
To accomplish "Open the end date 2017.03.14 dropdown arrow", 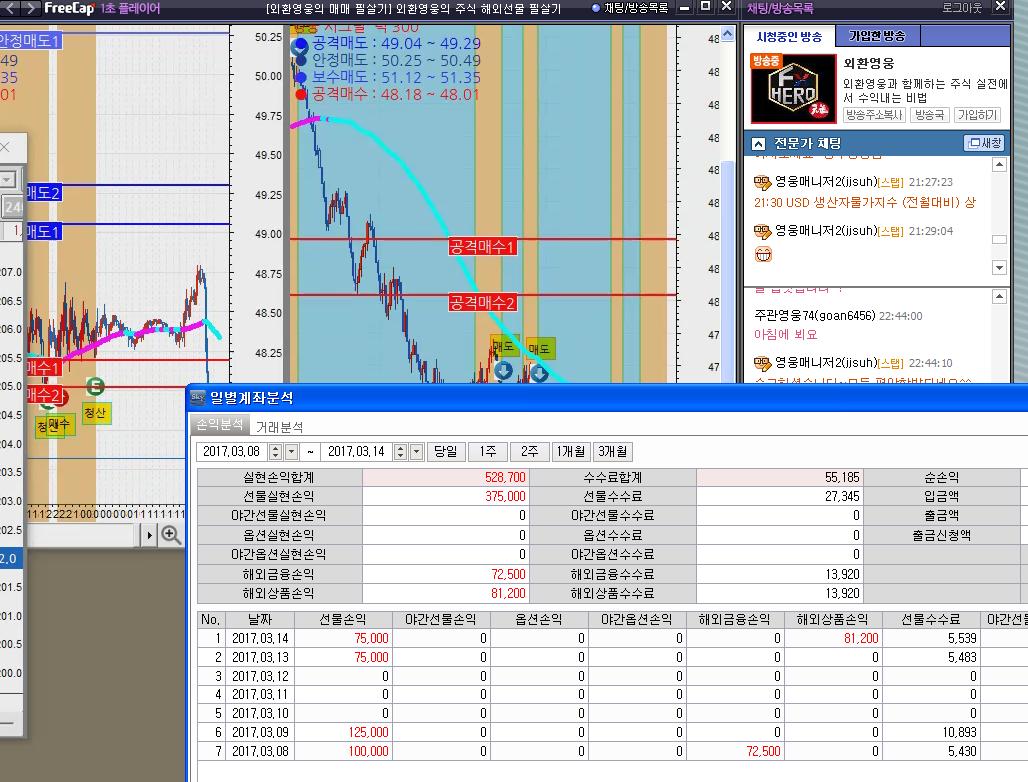I will point(416,452).
